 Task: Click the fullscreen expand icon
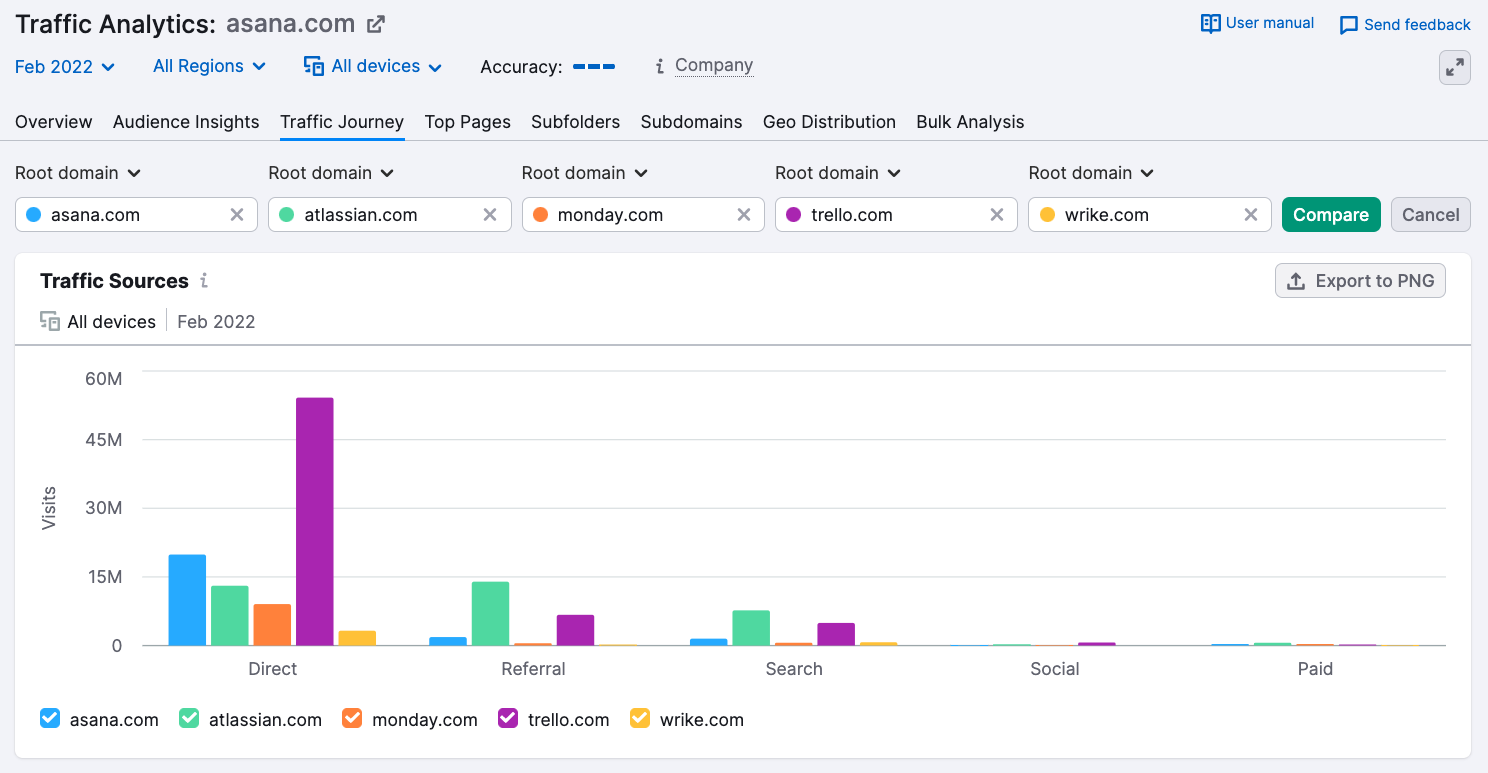pos(1454,68)
